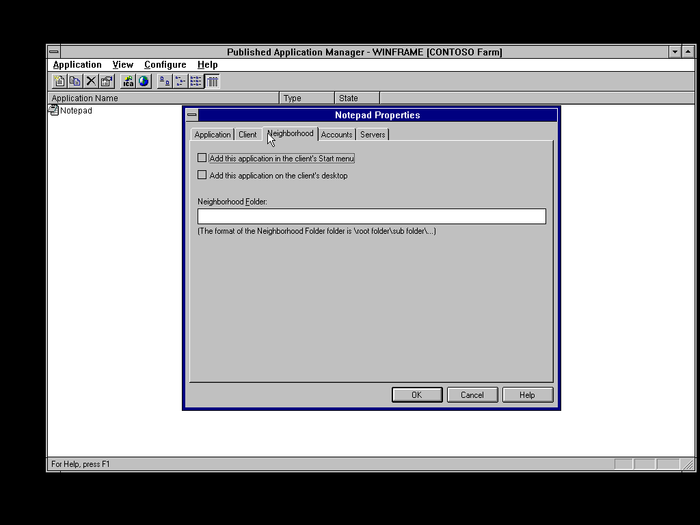Sort by Type column header
700x525 pixels.
(307, 98)
